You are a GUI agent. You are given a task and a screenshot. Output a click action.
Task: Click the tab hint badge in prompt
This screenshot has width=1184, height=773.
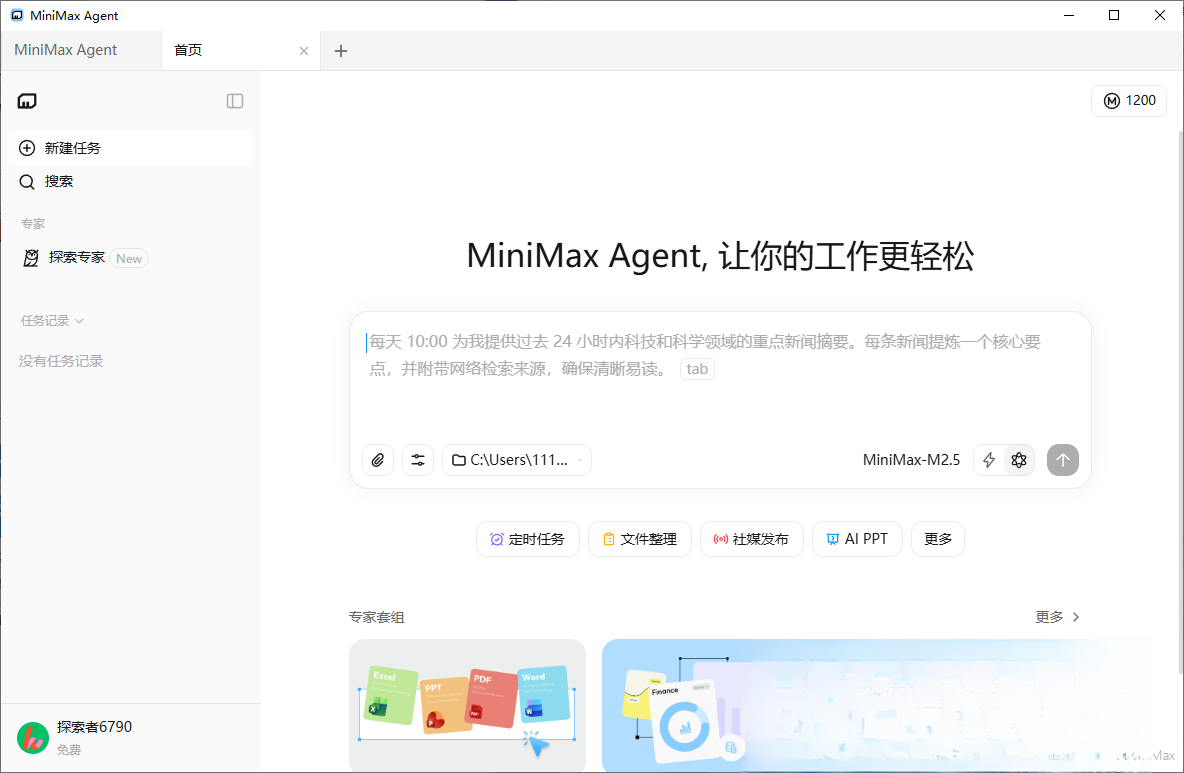tap(697, 369)
